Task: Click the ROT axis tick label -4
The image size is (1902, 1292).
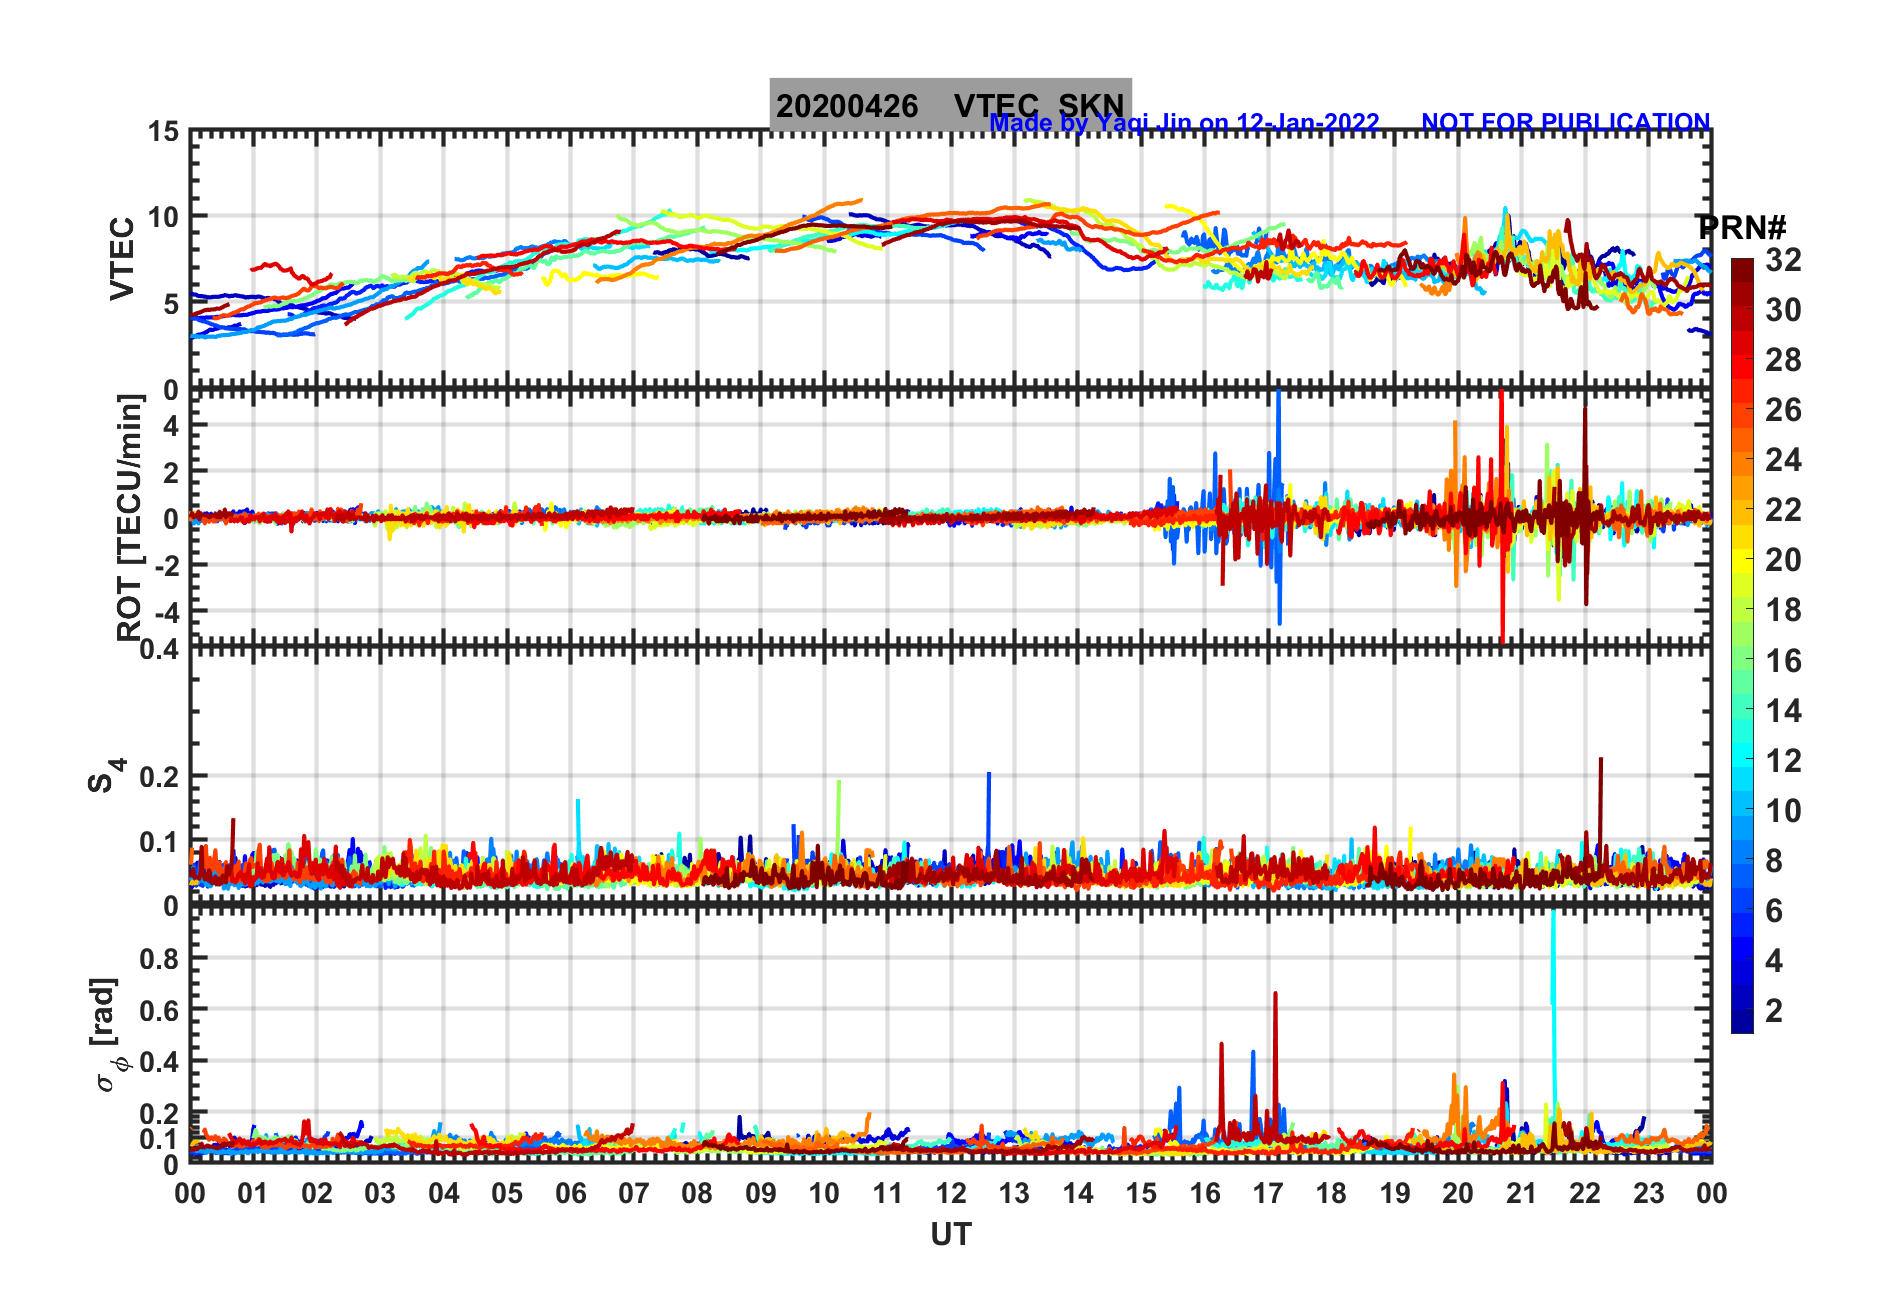Action: pyautogui.click(x=166, y=611)
